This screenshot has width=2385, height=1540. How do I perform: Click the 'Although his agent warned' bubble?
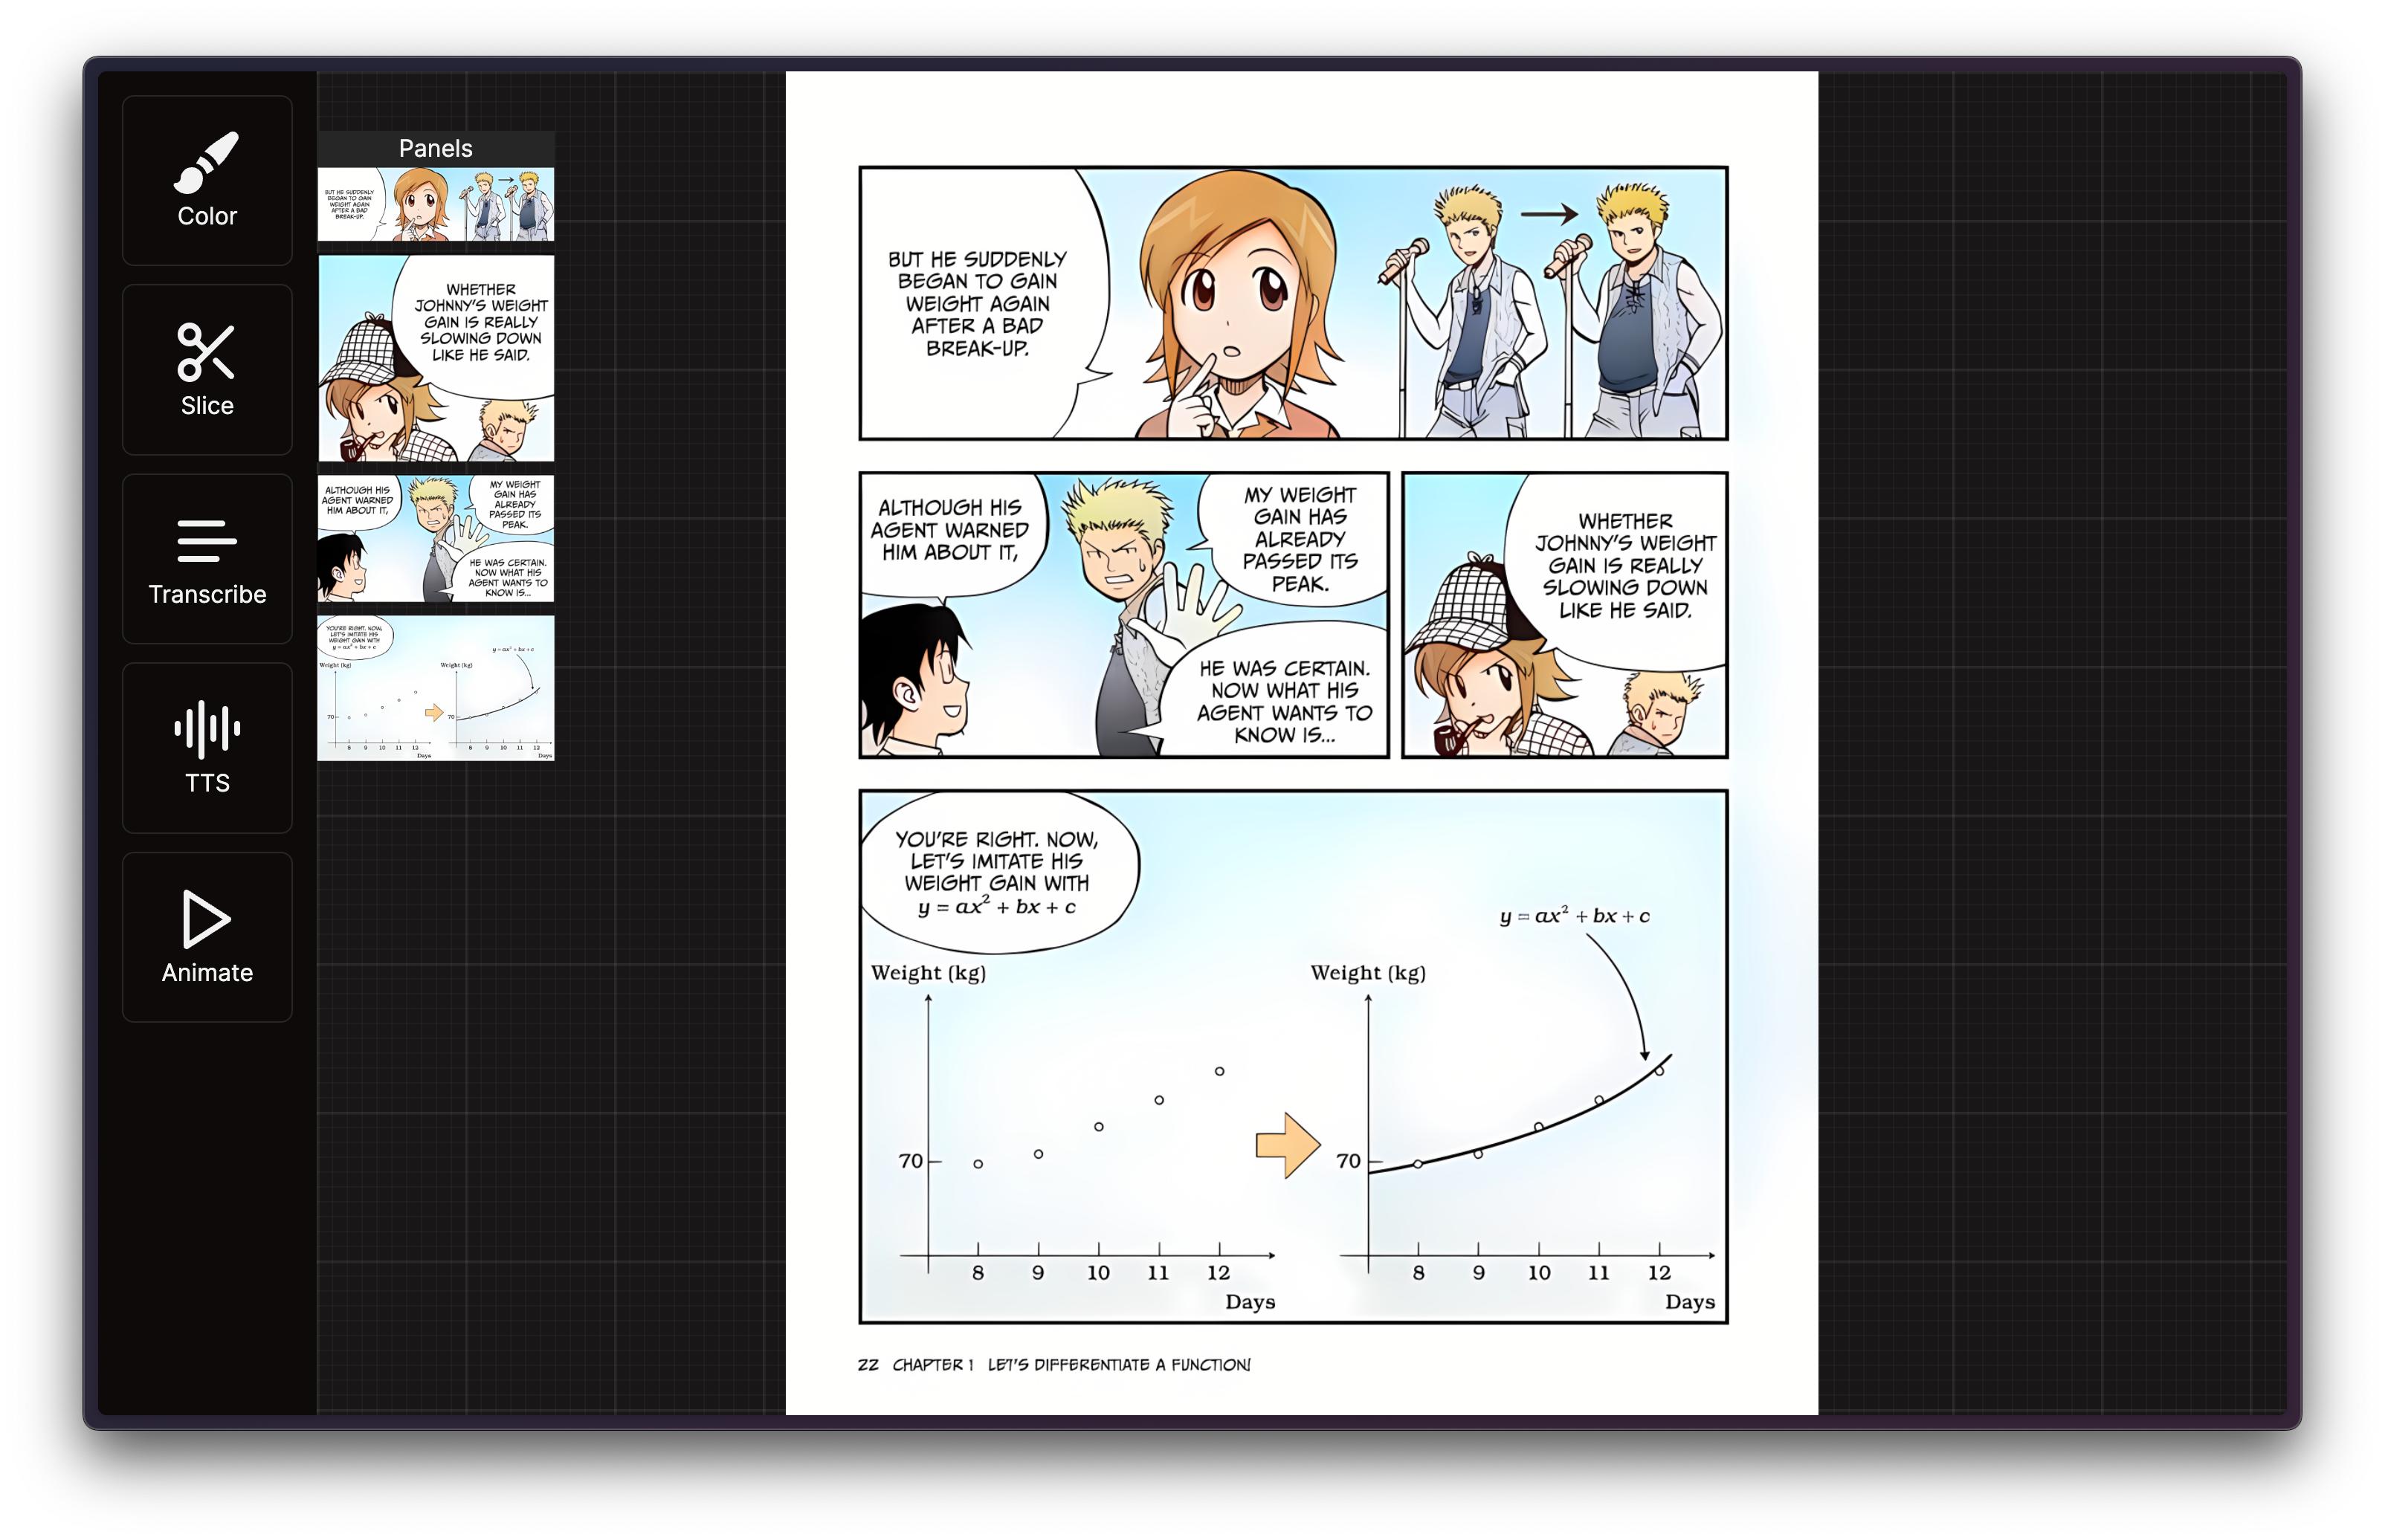949,530
